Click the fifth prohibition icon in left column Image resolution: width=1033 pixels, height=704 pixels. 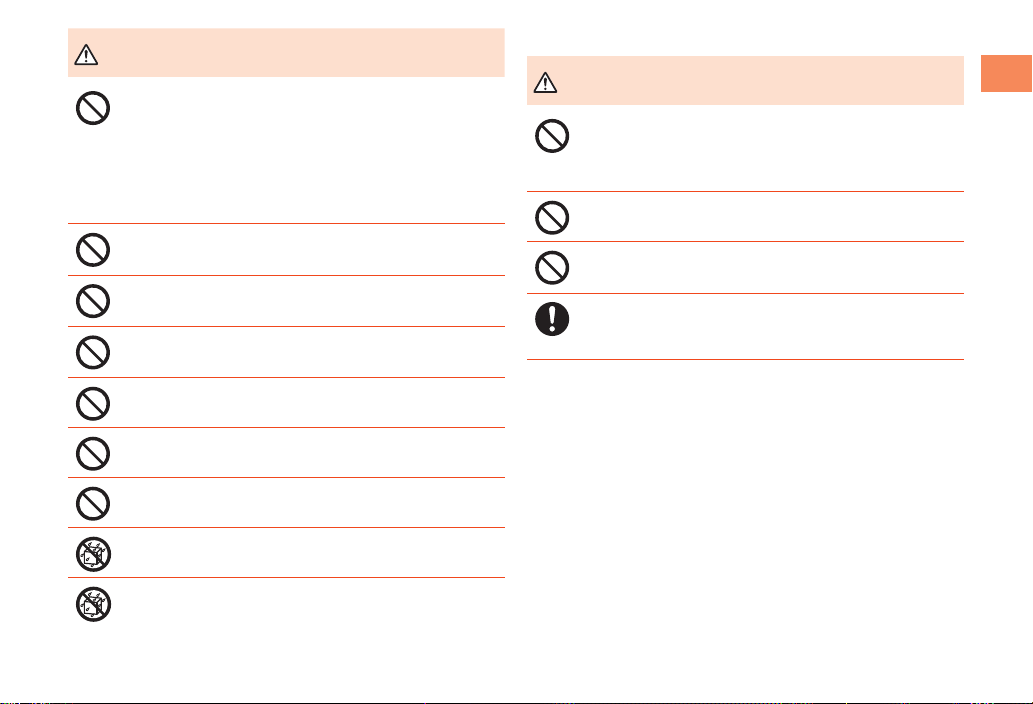pyautogui.click(x=93, y=403)
